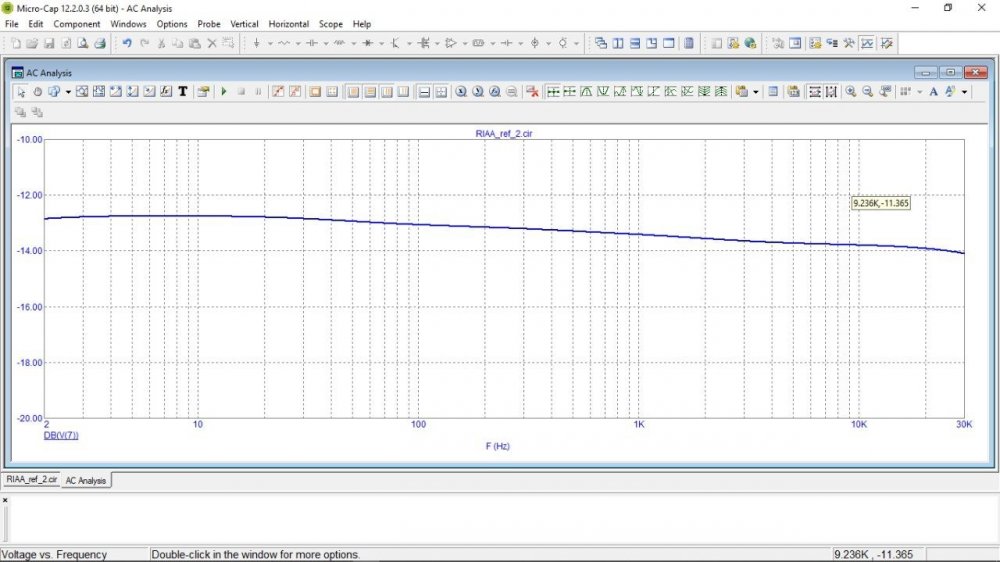This screenshot has height=562, width=1000.
Task: Expand the ground component dropdown arrow
Action: (269, 43)
